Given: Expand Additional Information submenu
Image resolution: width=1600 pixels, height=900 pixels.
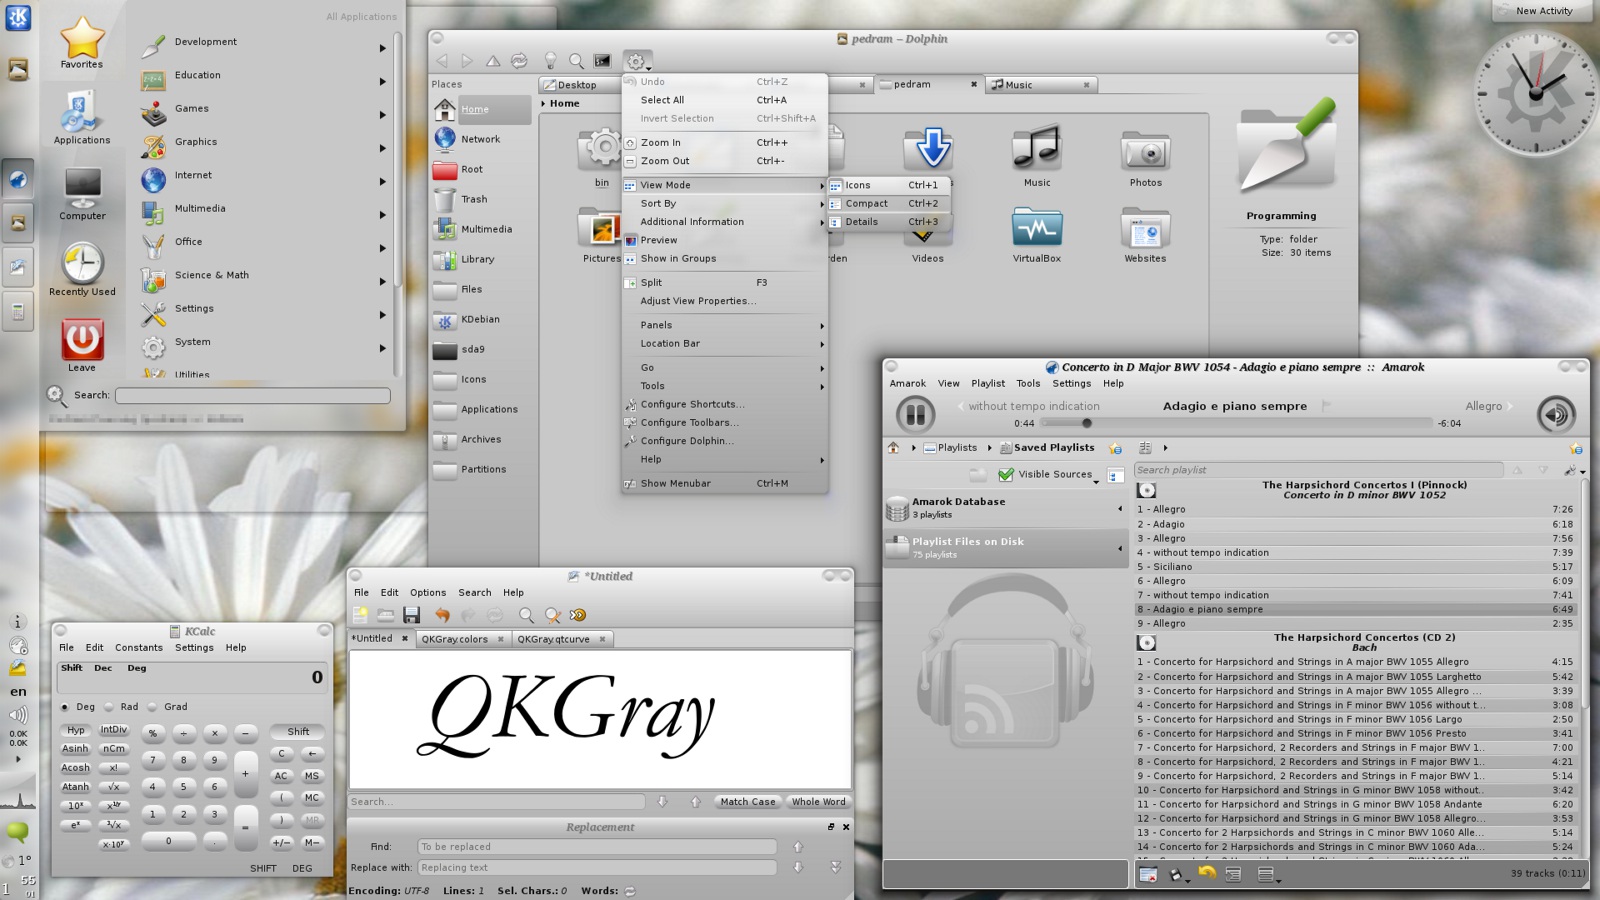Looking at the screenshot, I should click(x=725, y=222).
